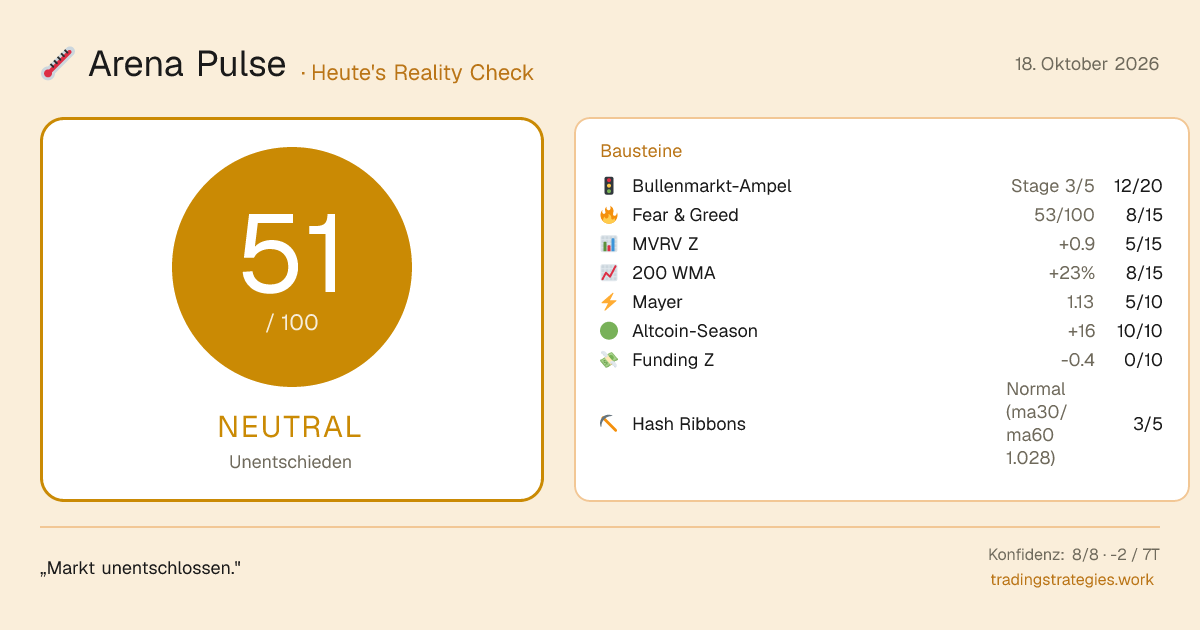
Task: Click the -0.4 Funding Z value
Action: [x=1077, y=360]
